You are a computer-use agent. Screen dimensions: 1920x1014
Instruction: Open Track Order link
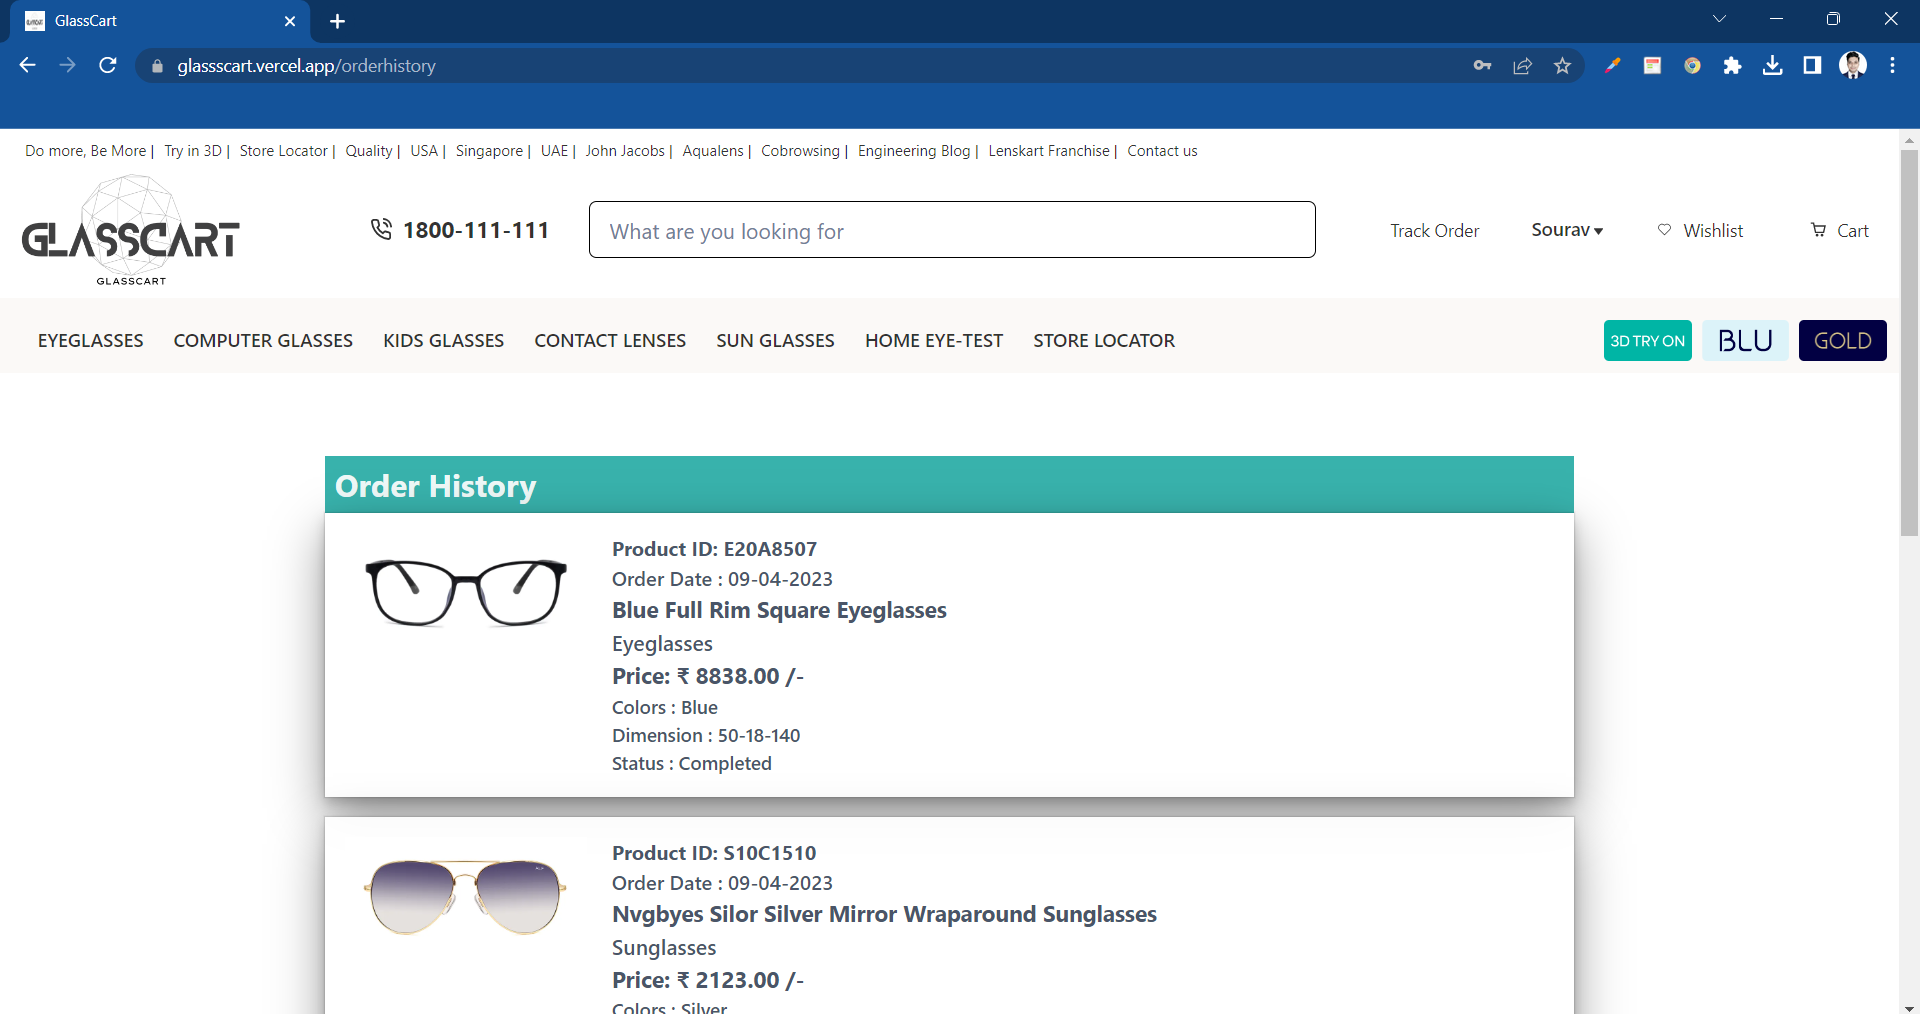[x=1434, y=231]
